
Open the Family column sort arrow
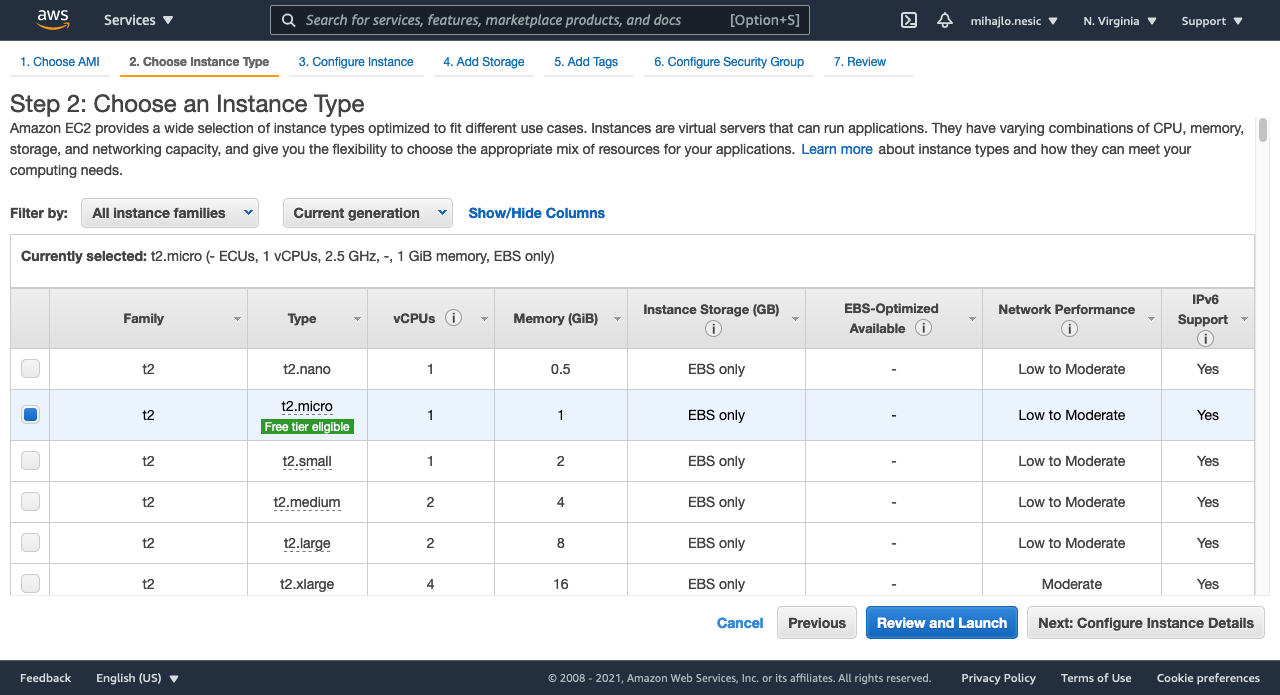coord(237,319)
